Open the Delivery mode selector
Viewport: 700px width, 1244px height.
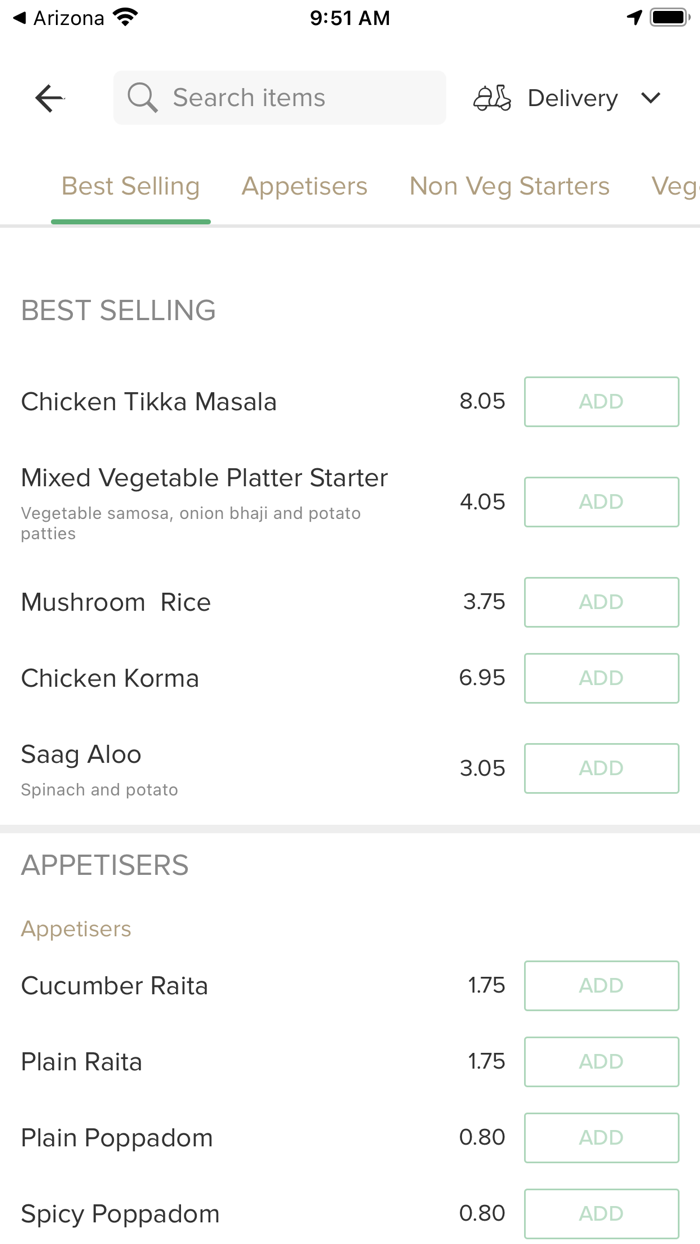click(x=572, y=98)
